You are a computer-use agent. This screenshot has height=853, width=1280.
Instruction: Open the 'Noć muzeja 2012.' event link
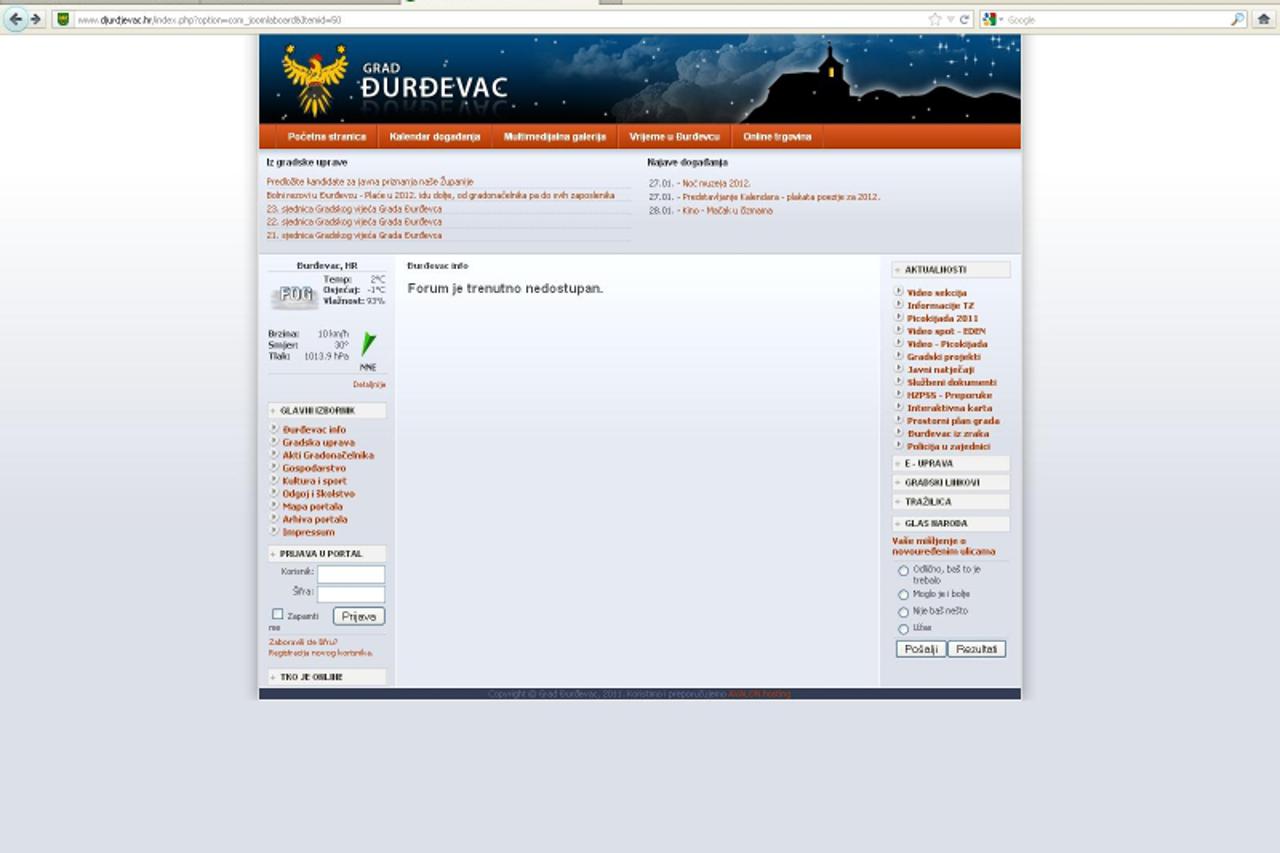[716, 184]
